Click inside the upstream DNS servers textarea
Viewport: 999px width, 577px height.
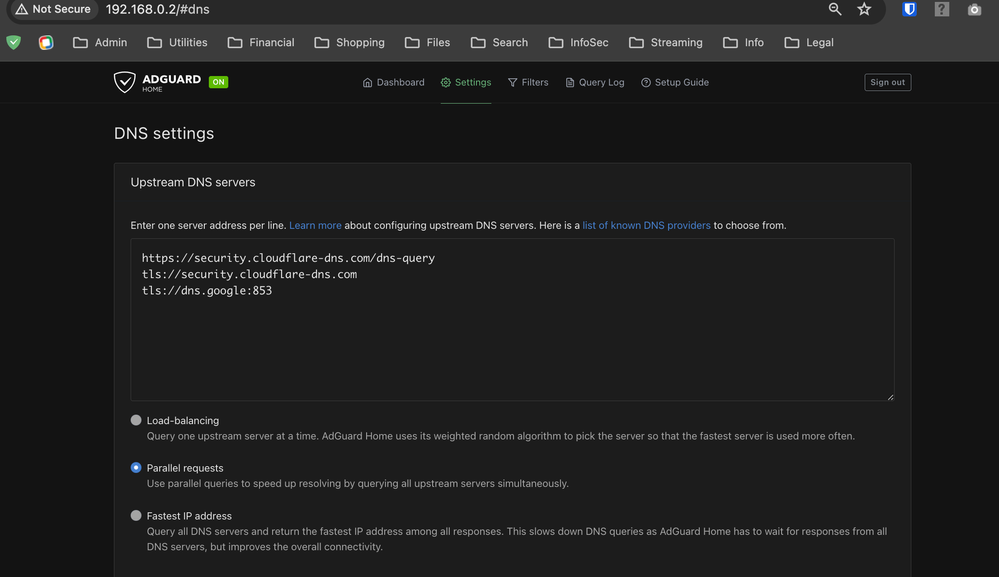tap(512, 320)
